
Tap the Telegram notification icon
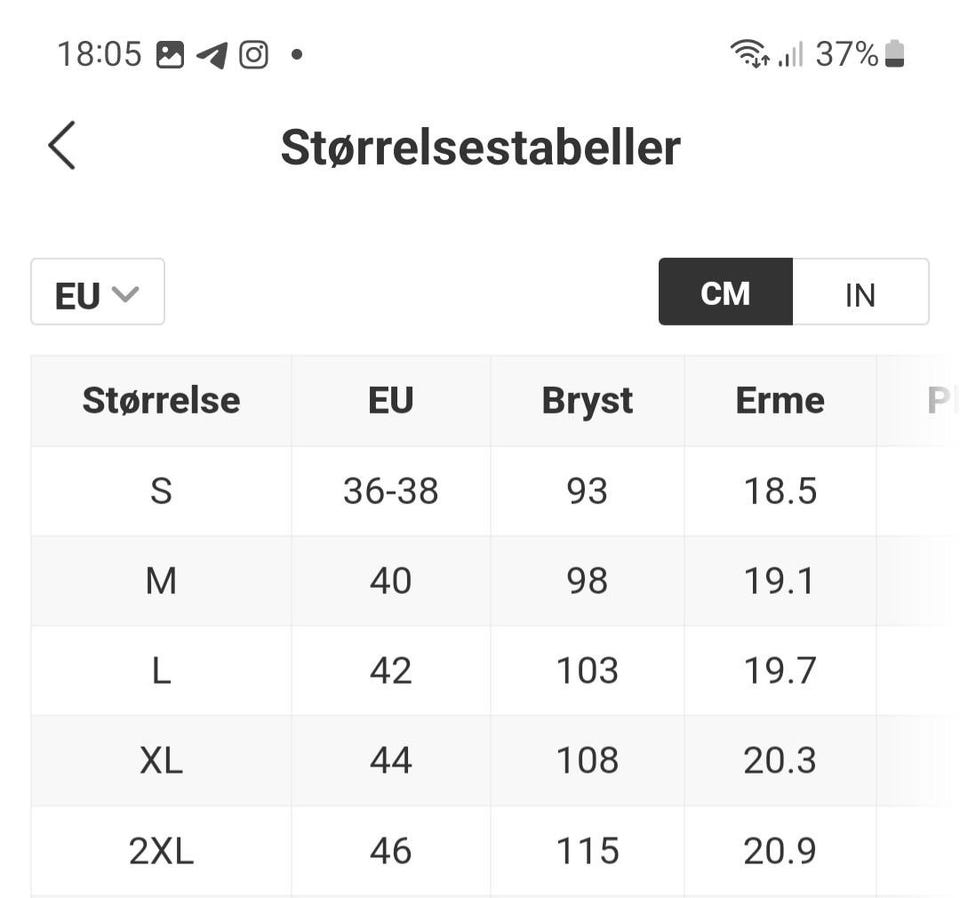(x=212, y=54)
